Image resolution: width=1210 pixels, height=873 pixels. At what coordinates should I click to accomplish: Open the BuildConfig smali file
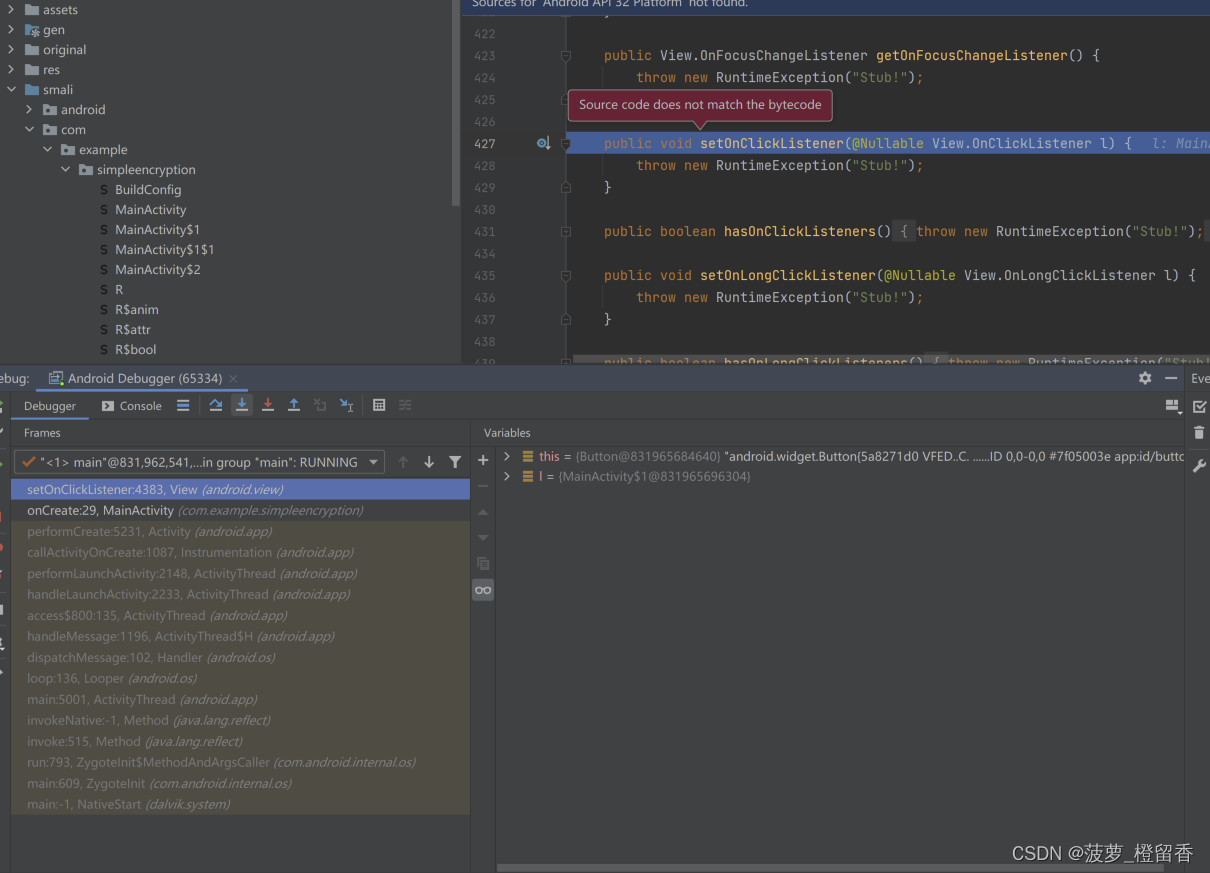[x=148, y=190]
